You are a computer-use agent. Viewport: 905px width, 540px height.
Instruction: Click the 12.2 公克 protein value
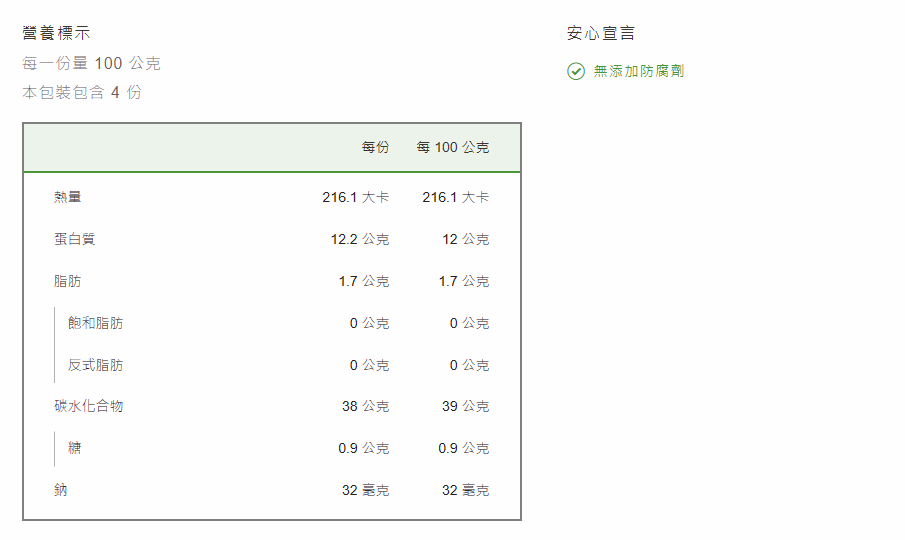pyautogui.click(x=359, y=239)
